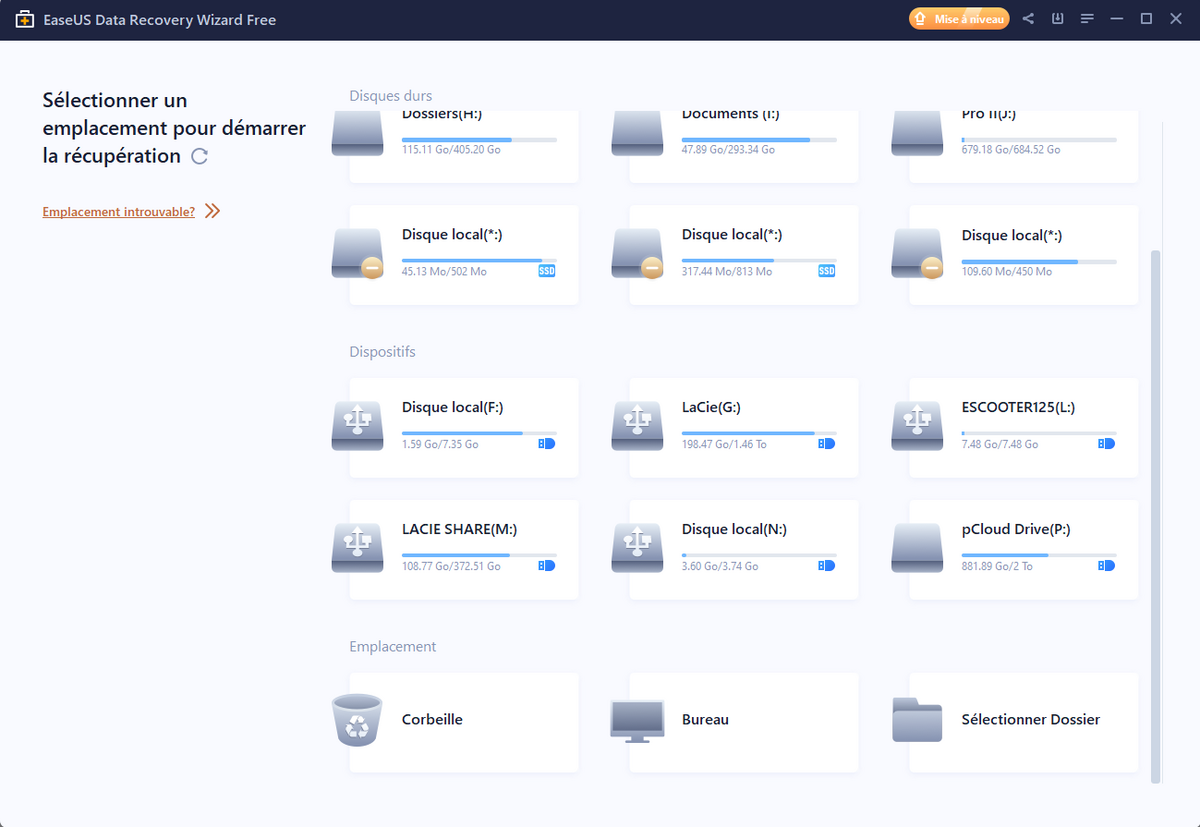This screenshot has height=827, width=1200.
Task: Click the 'Dispositifs' section heading
Action: click(382, 352)
